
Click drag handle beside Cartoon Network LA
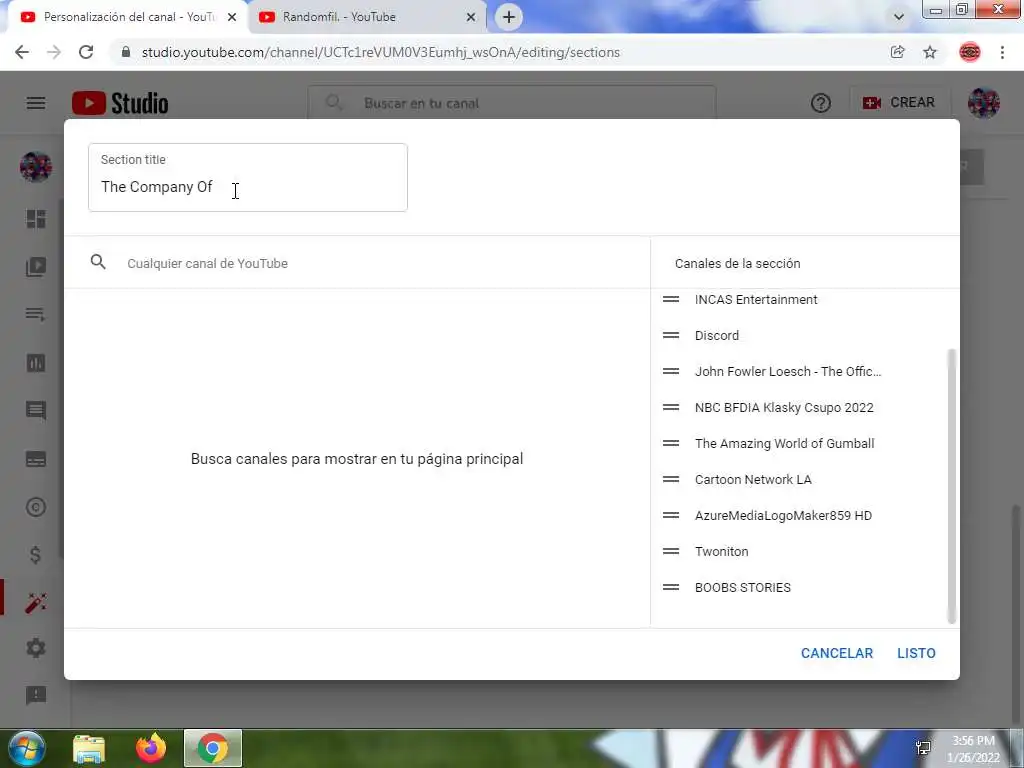point(671,479)
